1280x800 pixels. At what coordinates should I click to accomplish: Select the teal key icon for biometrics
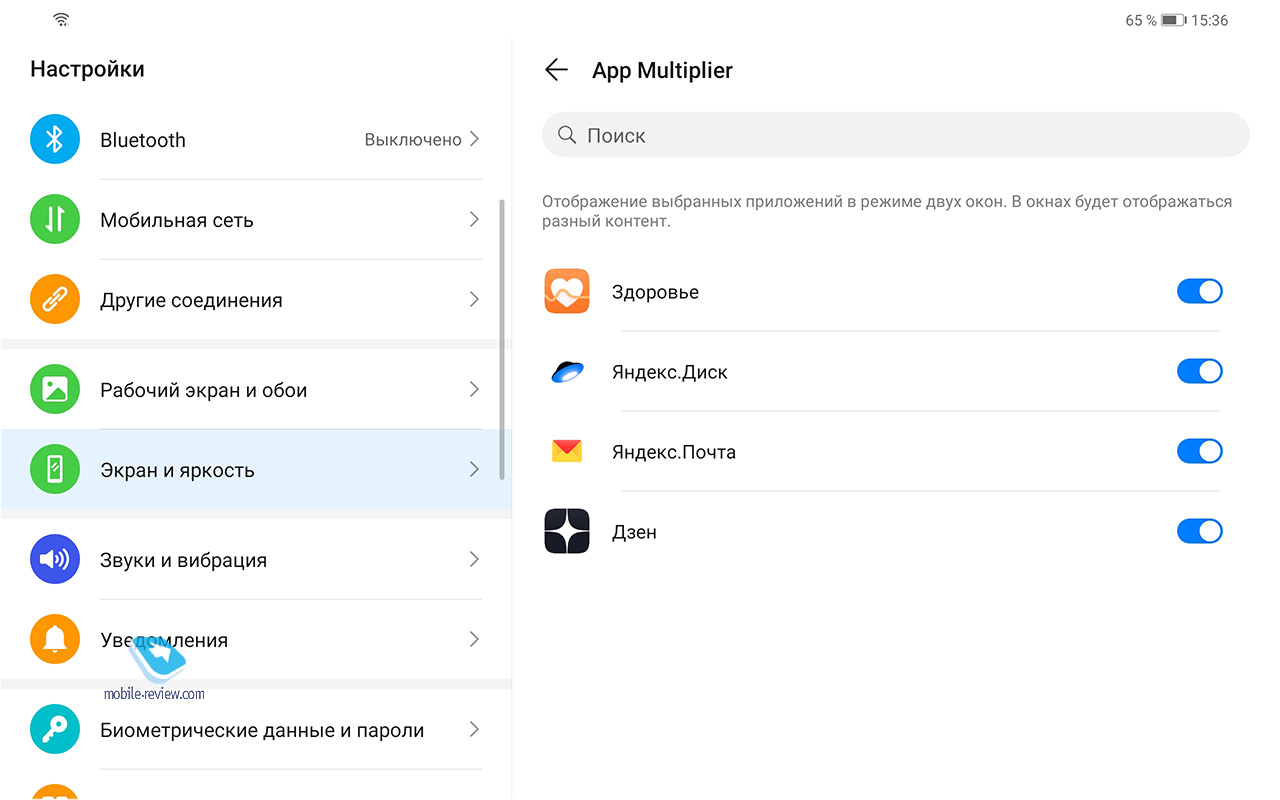tap(55, 730)
